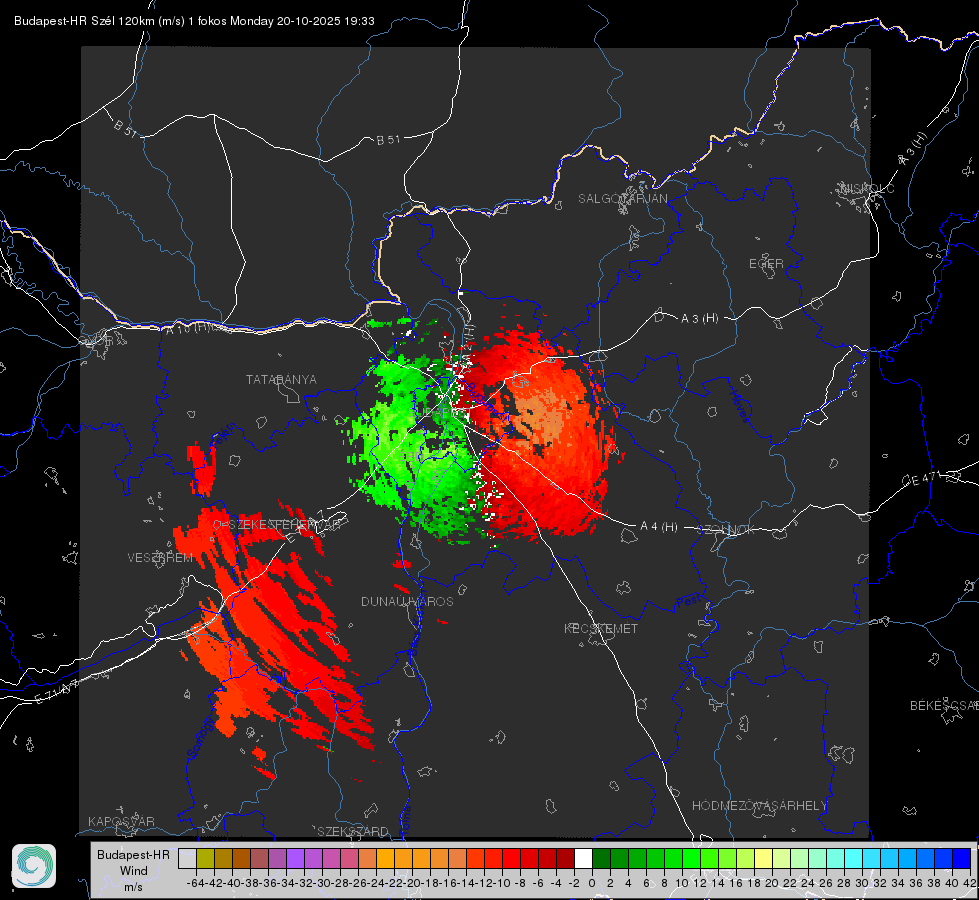Select the VESZPRÉM city label
The height and width of the screenshot is (900, 979).
point(160,558)
